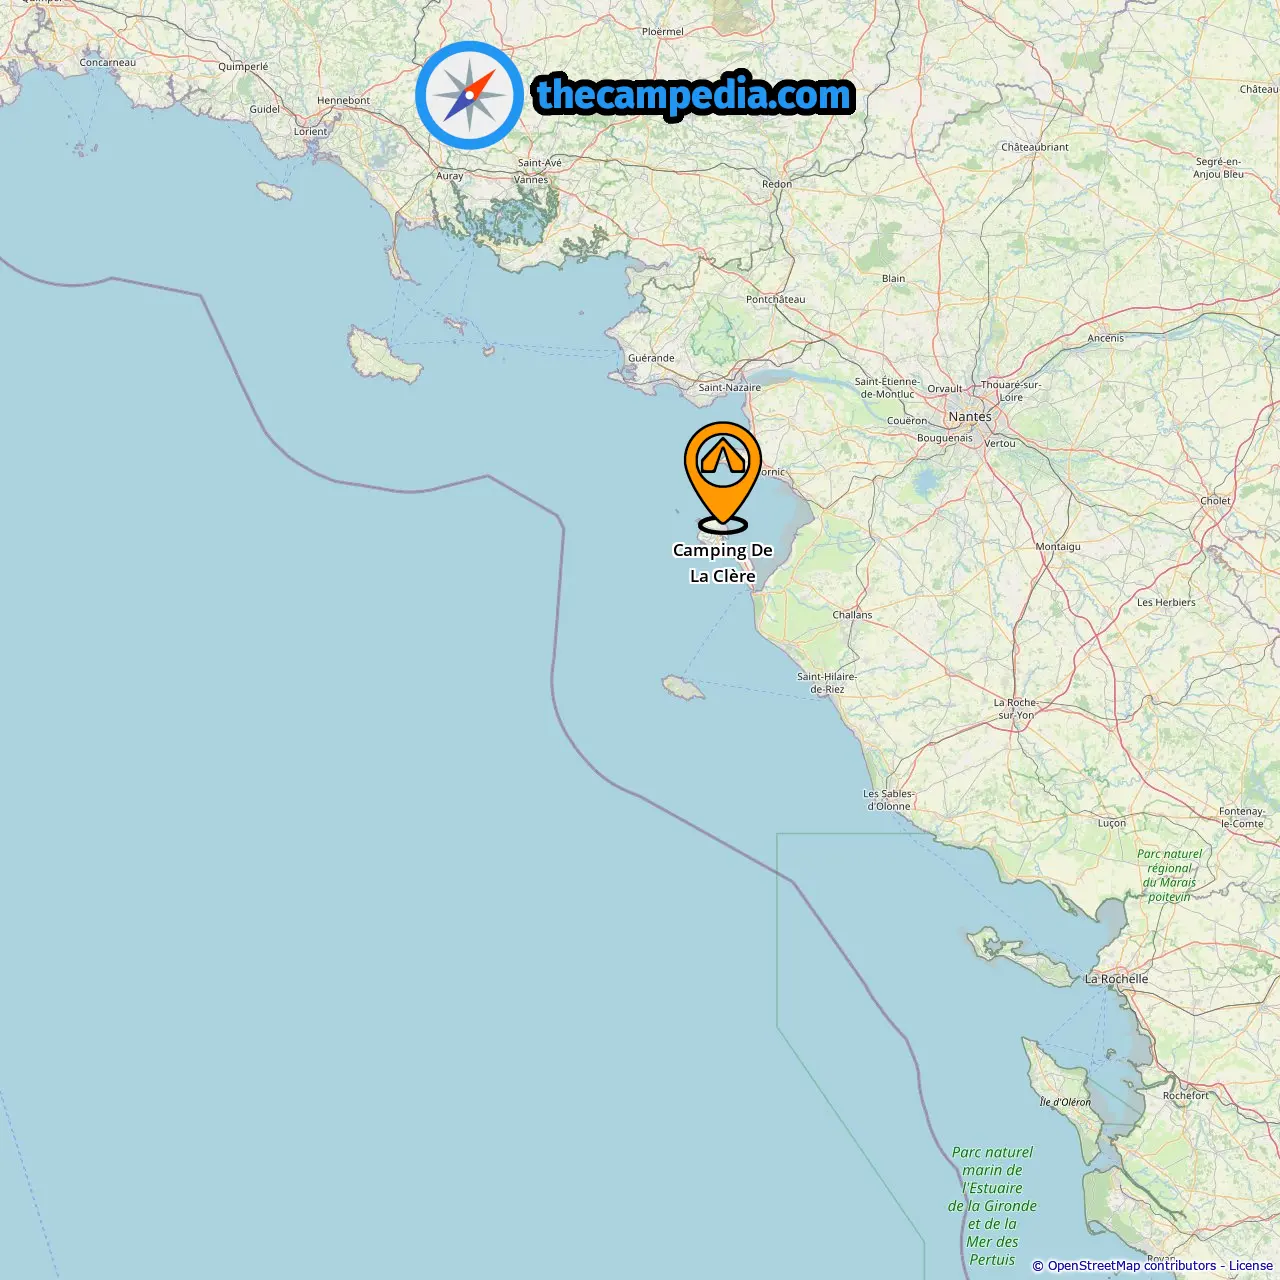This screenshot has height=1280, width=1280.
Task: Click the Cholet town label
Action: 1216,501
